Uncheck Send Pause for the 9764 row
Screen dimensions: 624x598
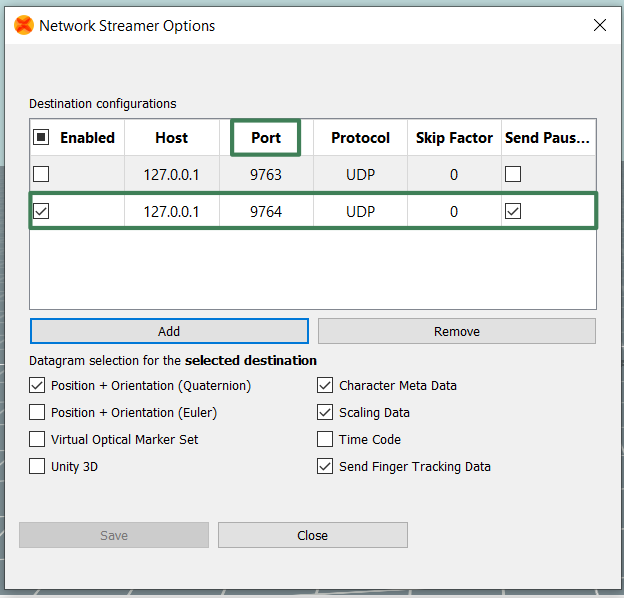pos(512,211)
